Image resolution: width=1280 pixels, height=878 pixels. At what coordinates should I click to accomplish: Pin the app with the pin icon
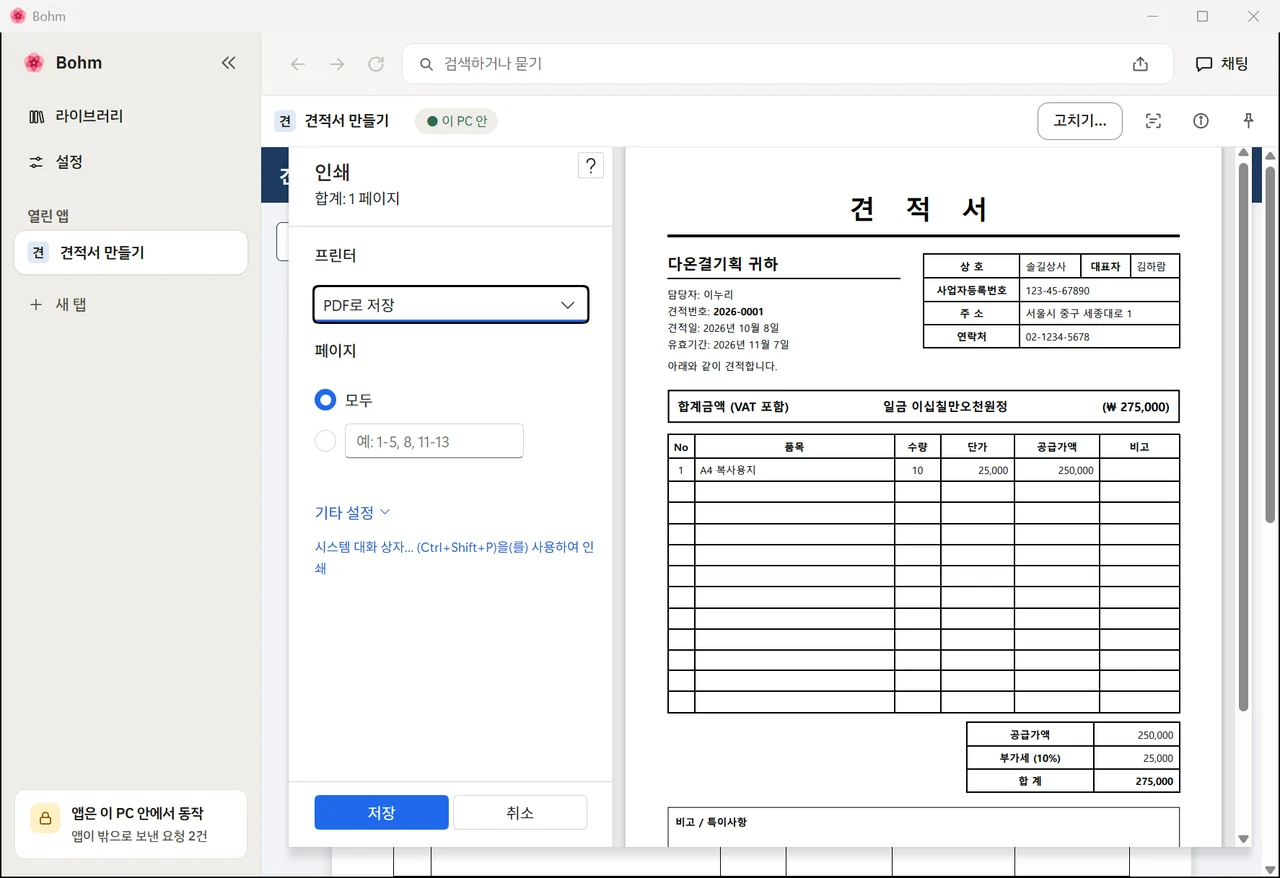pyautogui.click(x=1248, y=121)
